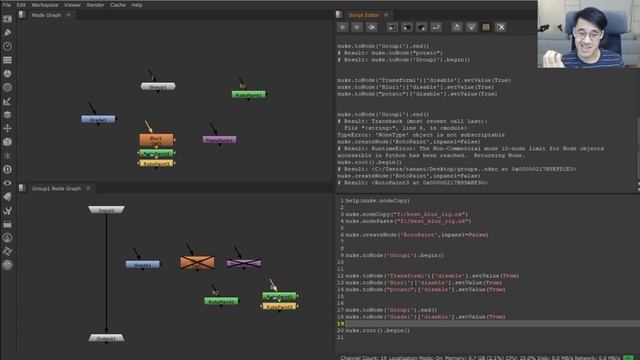
Task: Open the File menu
Action: coord(7,5)
